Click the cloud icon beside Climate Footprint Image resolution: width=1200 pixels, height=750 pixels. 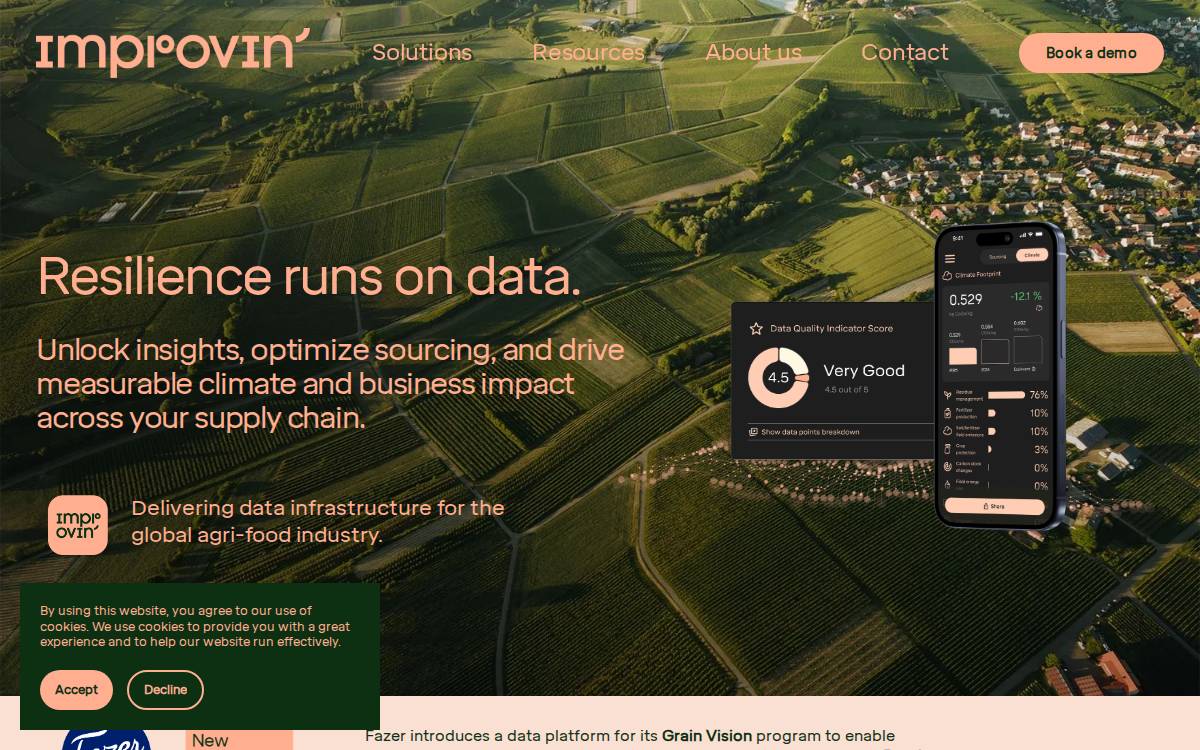948,275
